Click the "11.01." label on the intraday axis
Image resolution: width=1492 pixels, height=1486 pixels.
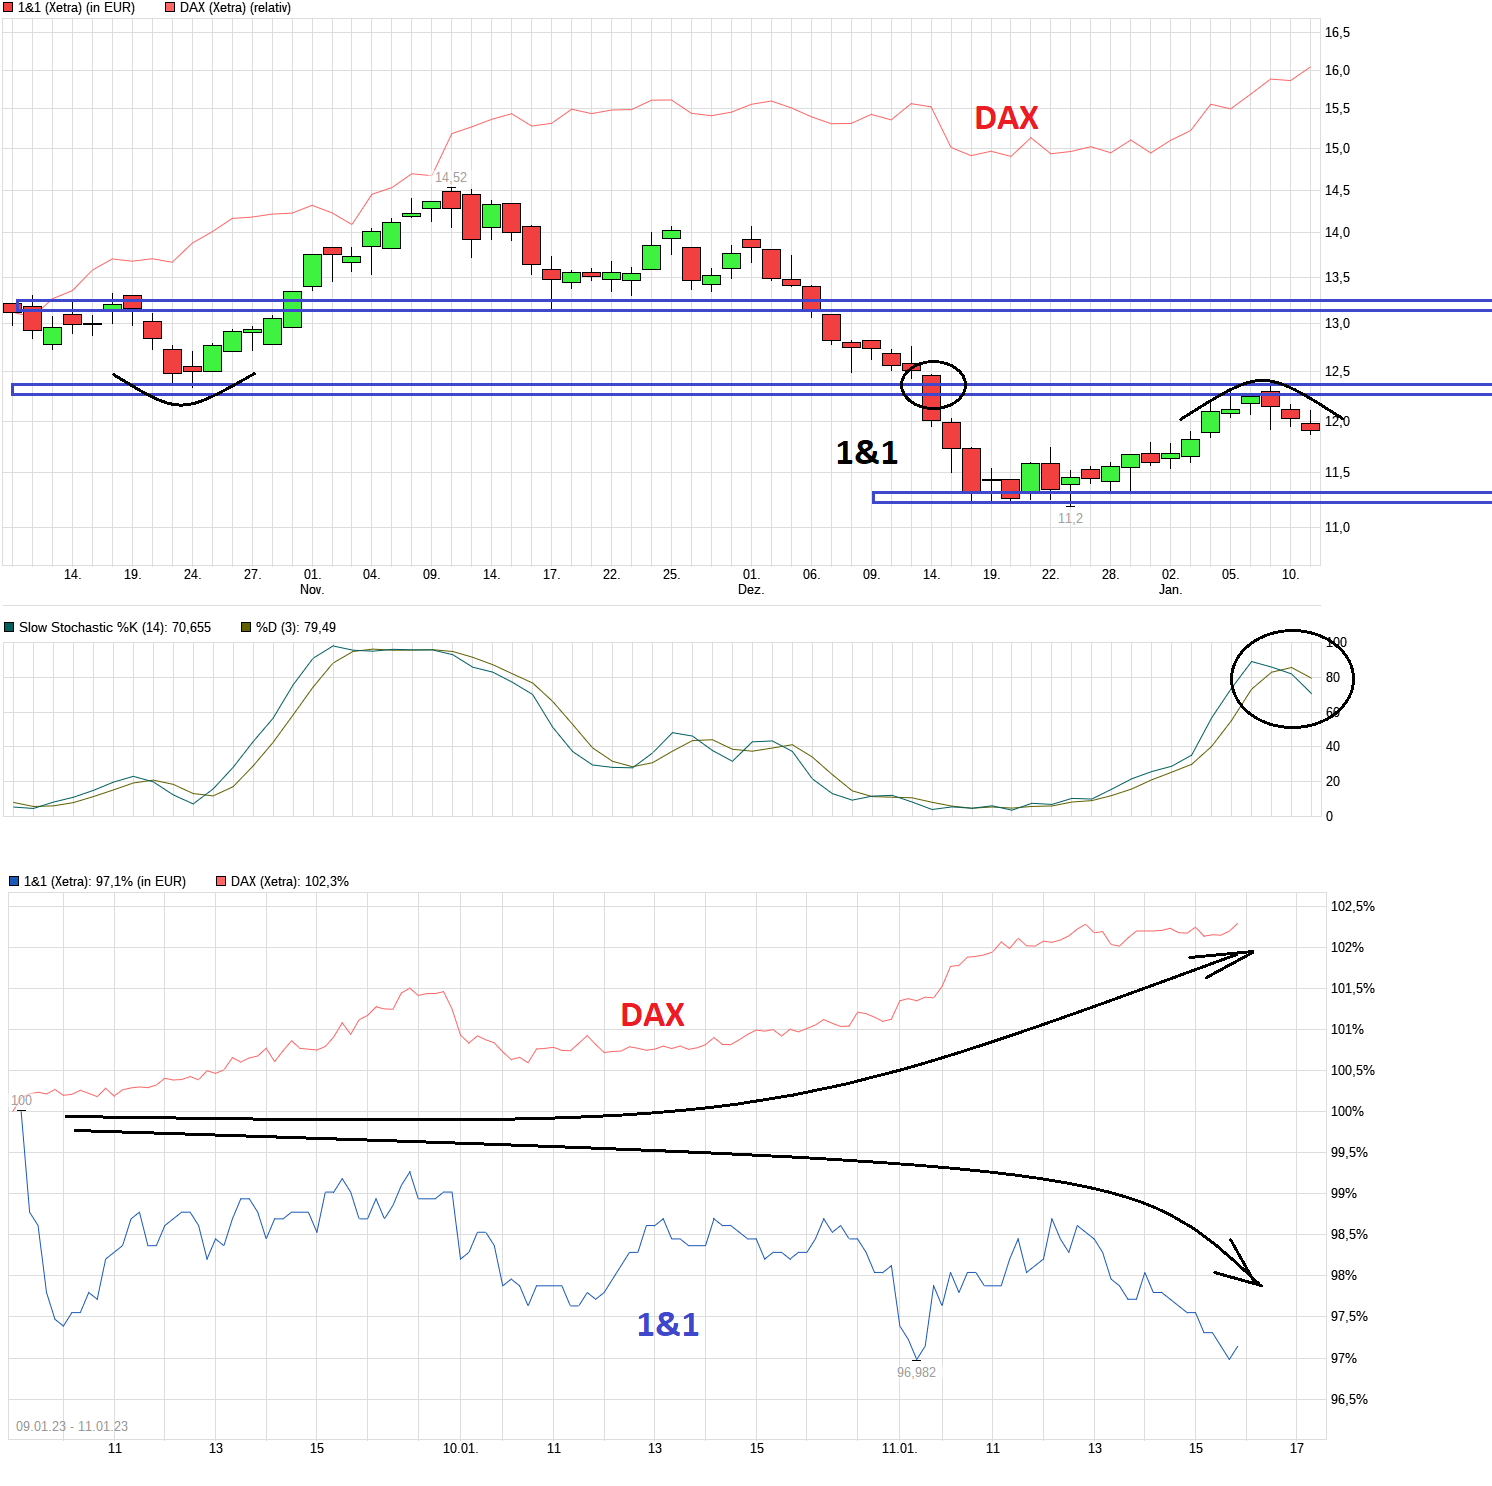(899, 1449)
